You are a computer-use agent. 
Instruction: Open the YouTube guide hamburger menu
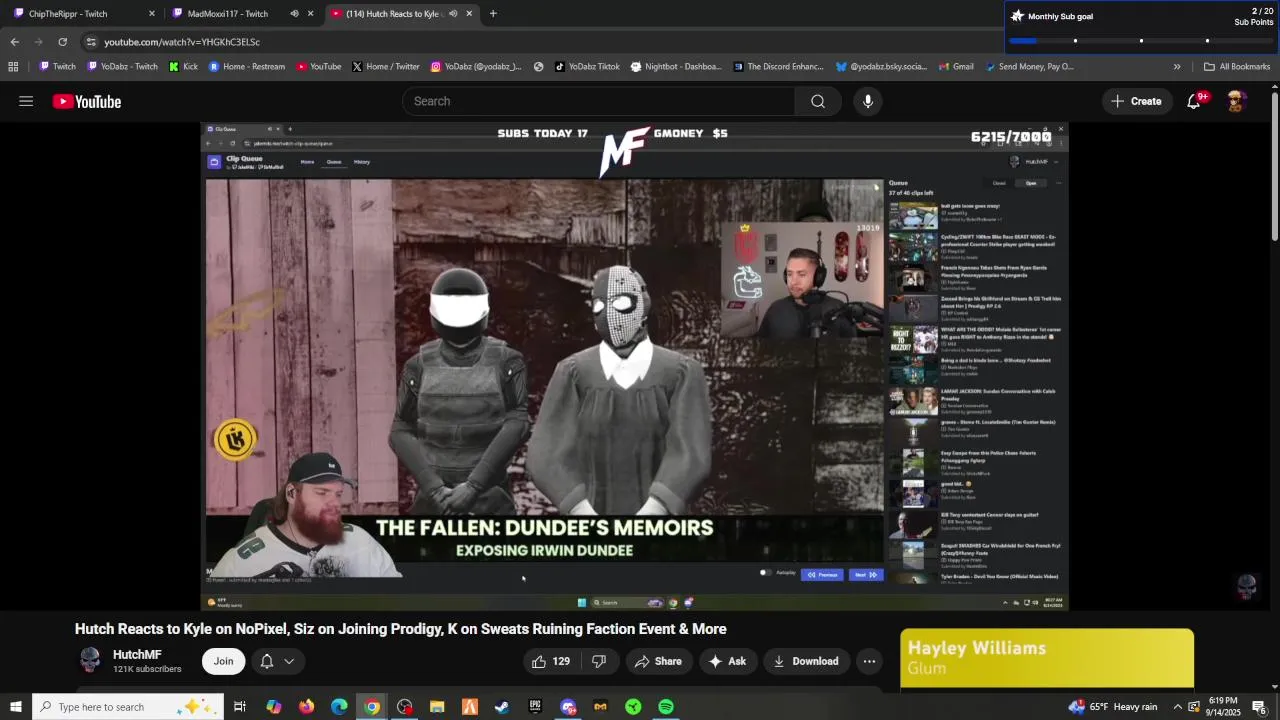26,101
